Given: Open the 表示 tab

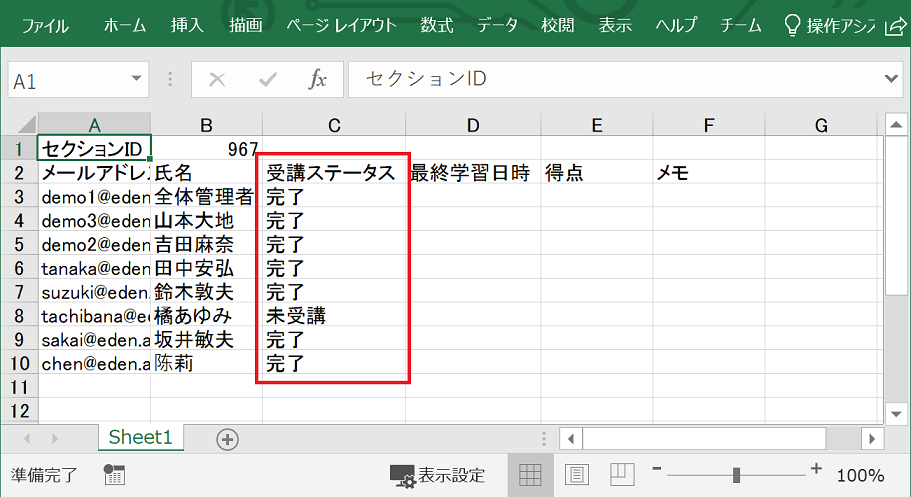Looking at the screenshot, I should (x=615, y=26).
